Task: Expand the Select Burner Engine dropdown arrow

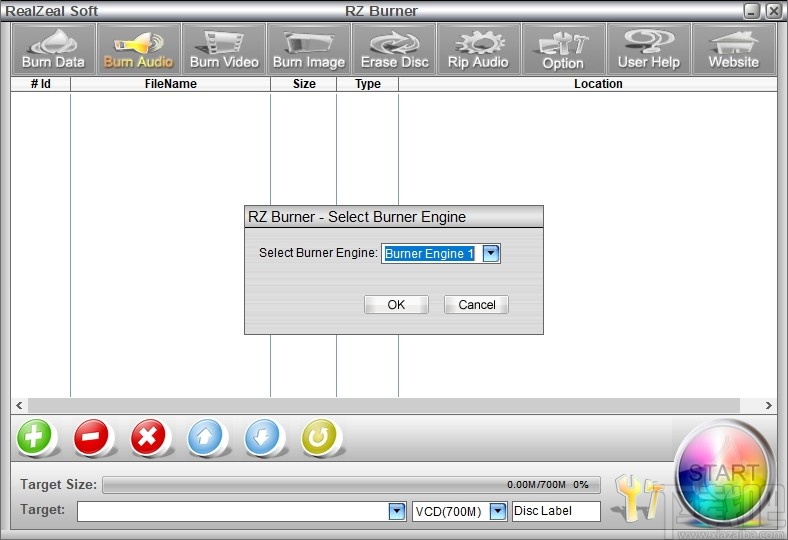Action: click(490, 253)
